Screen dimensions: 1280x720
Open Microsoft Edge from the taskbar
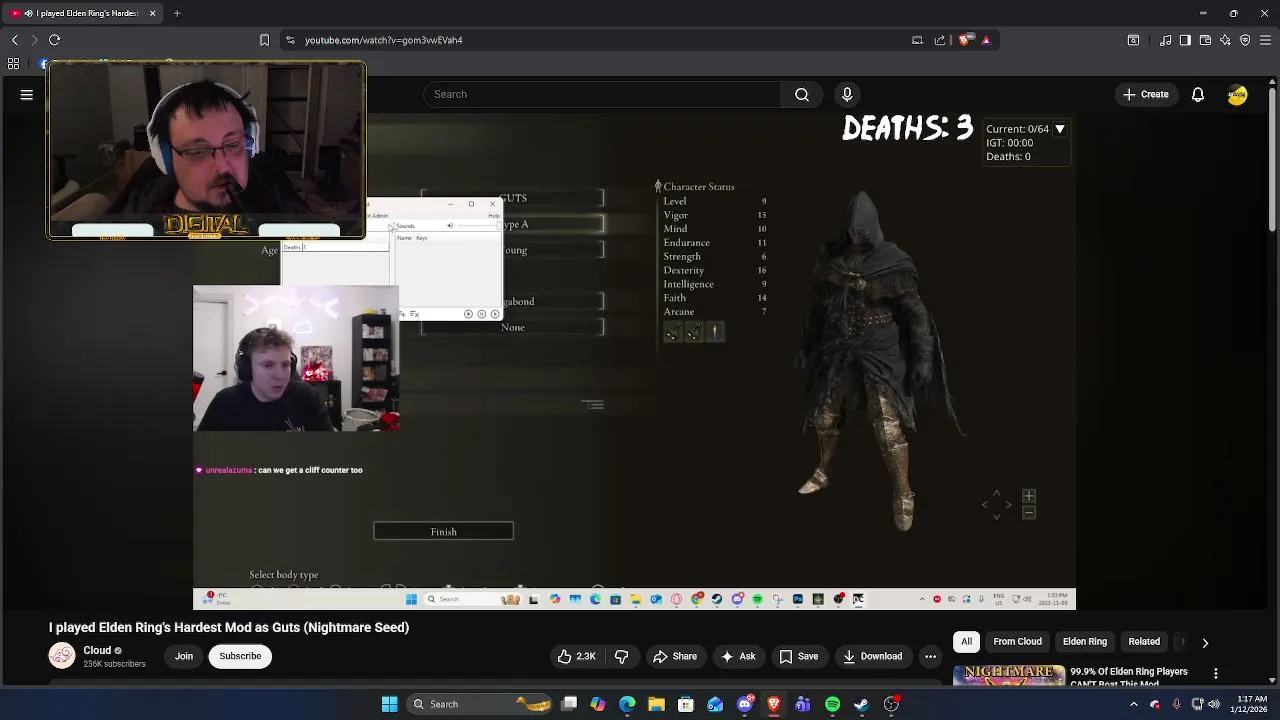coord(627,704)
